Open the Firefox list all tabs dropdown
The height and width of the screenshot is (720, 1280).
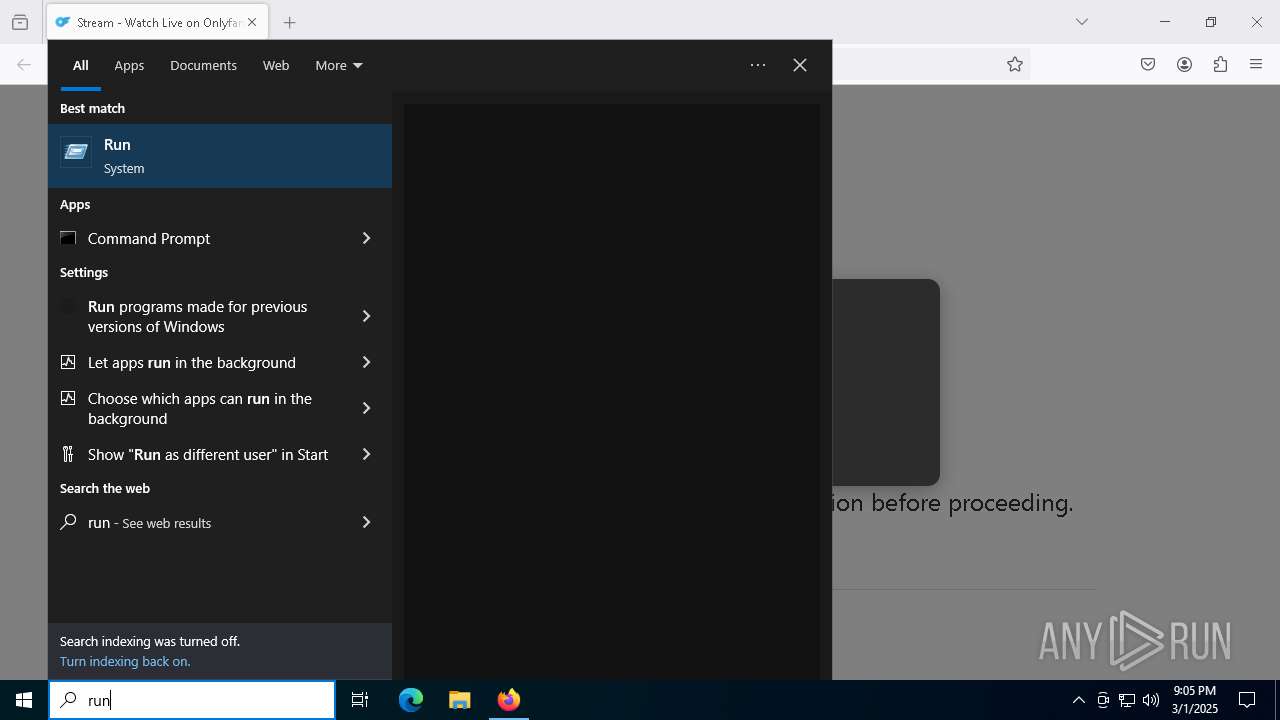click(1082, 22)
